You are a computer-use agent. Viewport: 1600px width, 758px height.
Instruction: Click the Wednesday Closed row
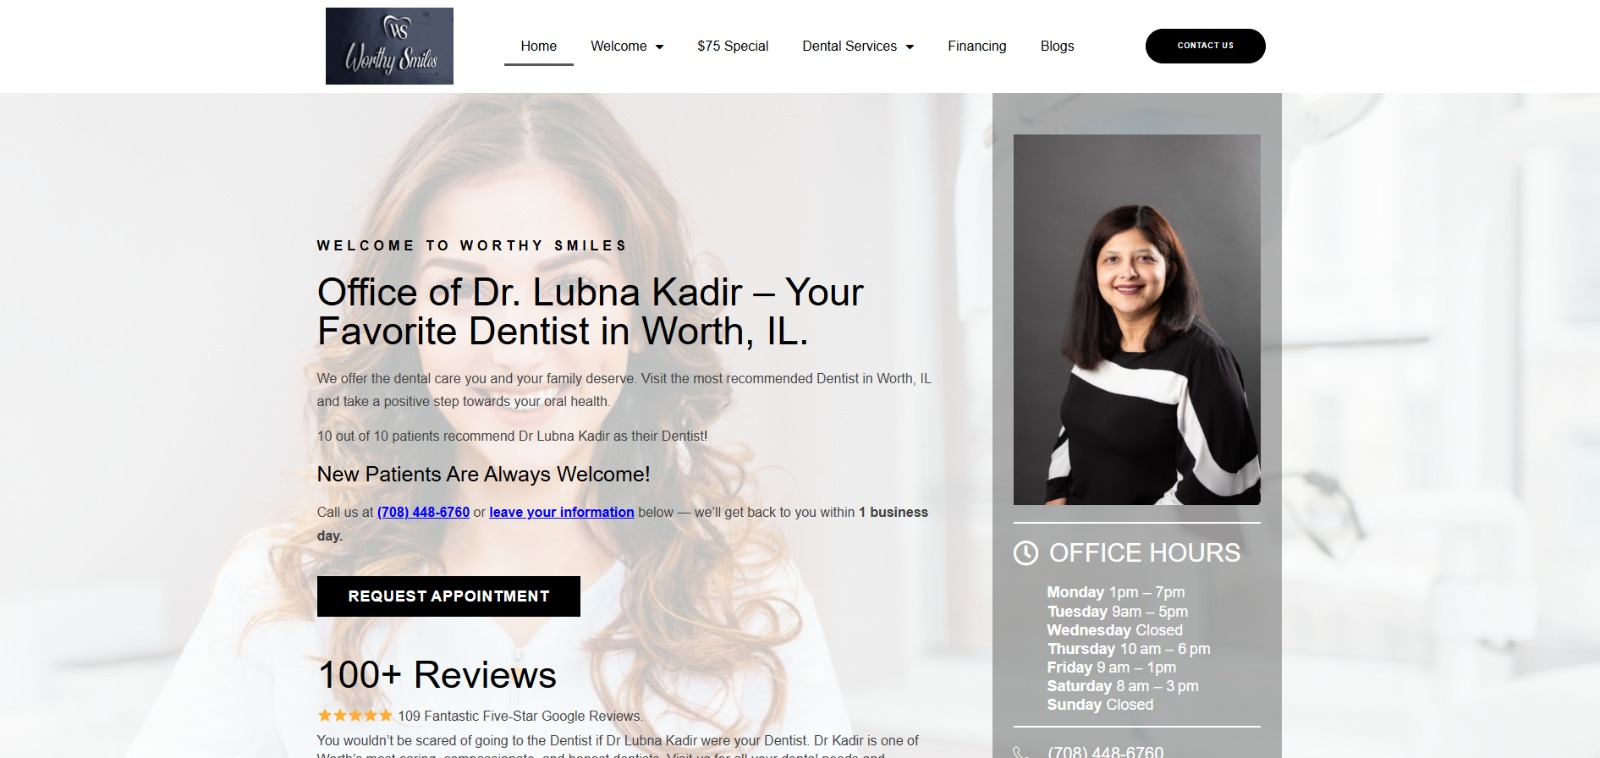click(1114, 630)
